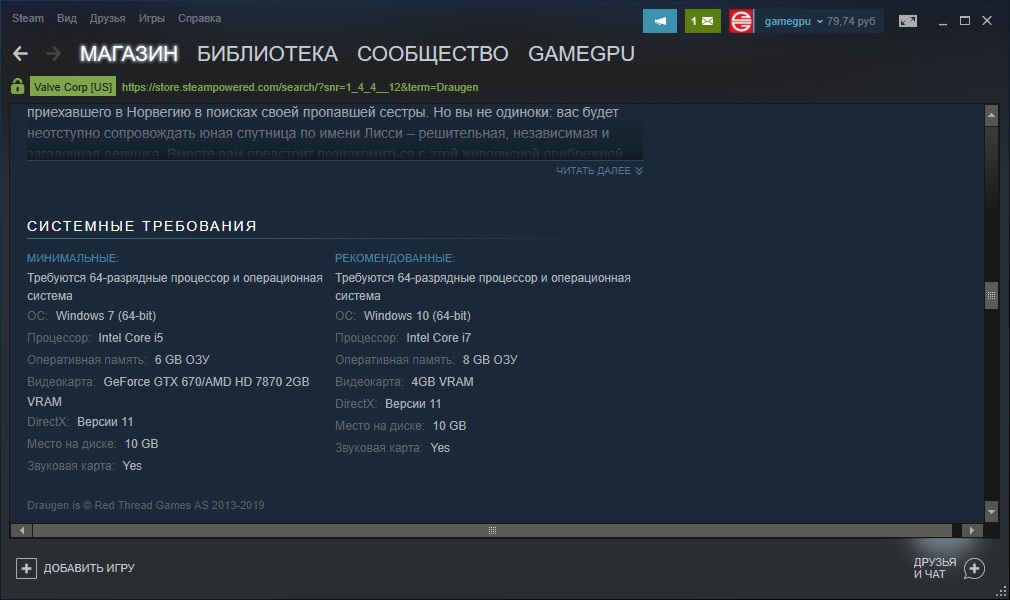Open the Вид menu

click(66, 18)
